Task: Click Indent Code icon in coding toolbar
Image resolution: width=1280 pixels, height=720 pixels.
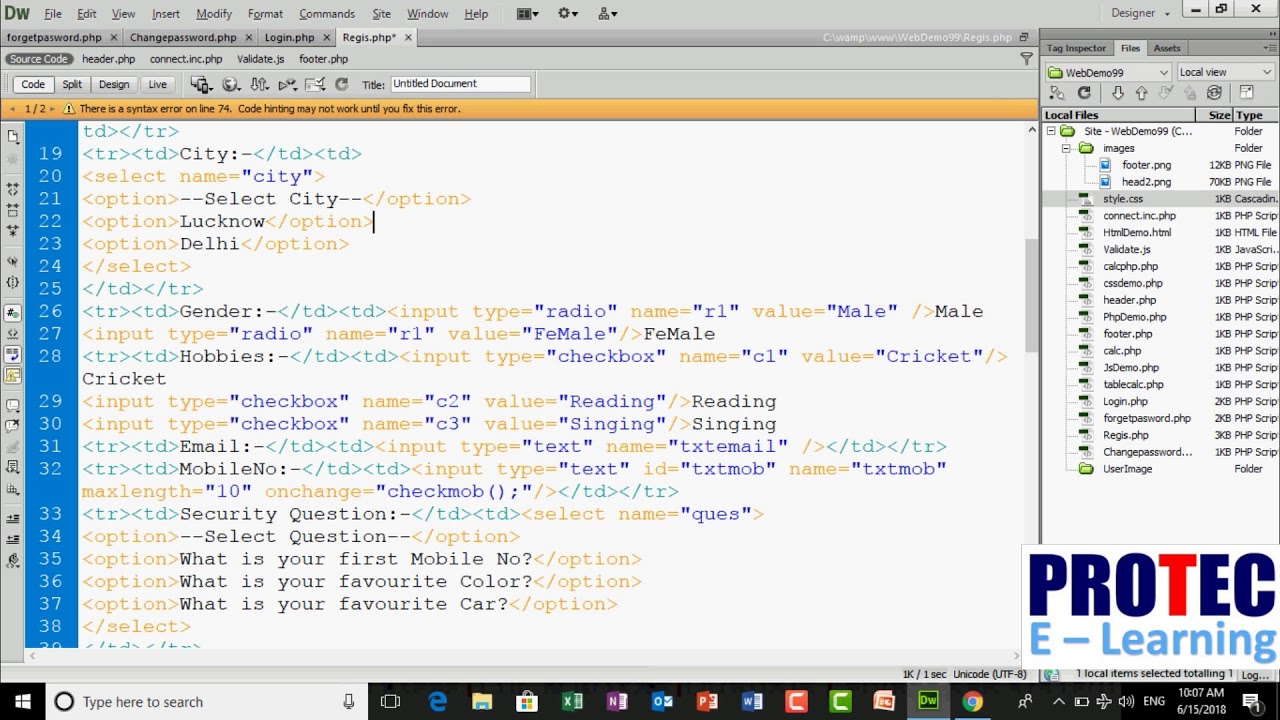Action: (12, 517)
